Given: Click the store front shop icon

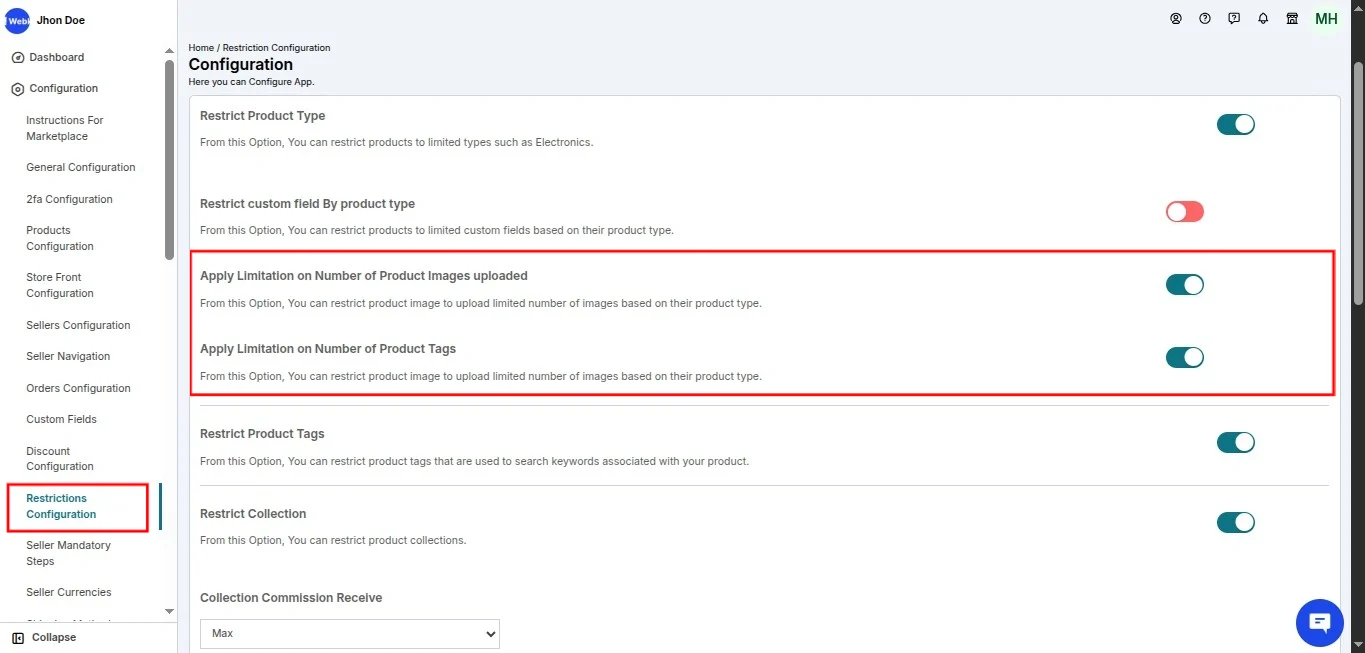Looking at the screenshot, I should [1292, 18].
